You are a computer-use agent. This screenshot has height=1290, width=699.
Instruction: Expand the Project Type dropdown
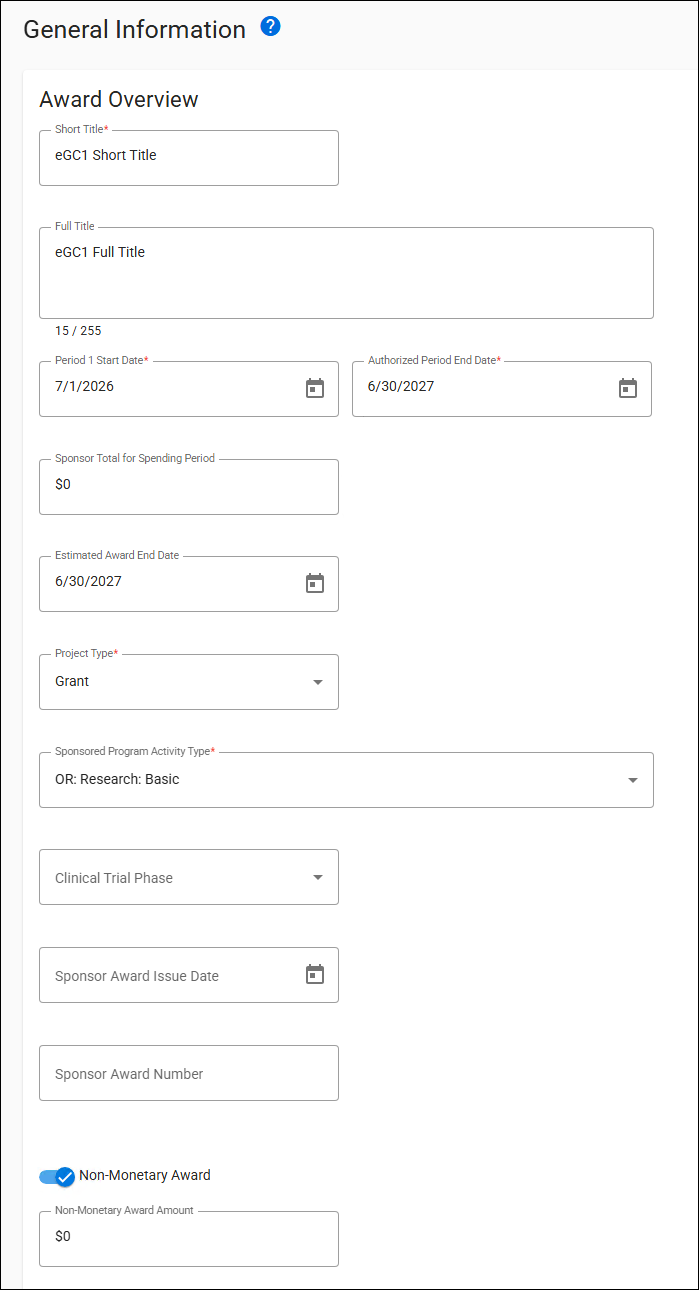pos(318,682)
